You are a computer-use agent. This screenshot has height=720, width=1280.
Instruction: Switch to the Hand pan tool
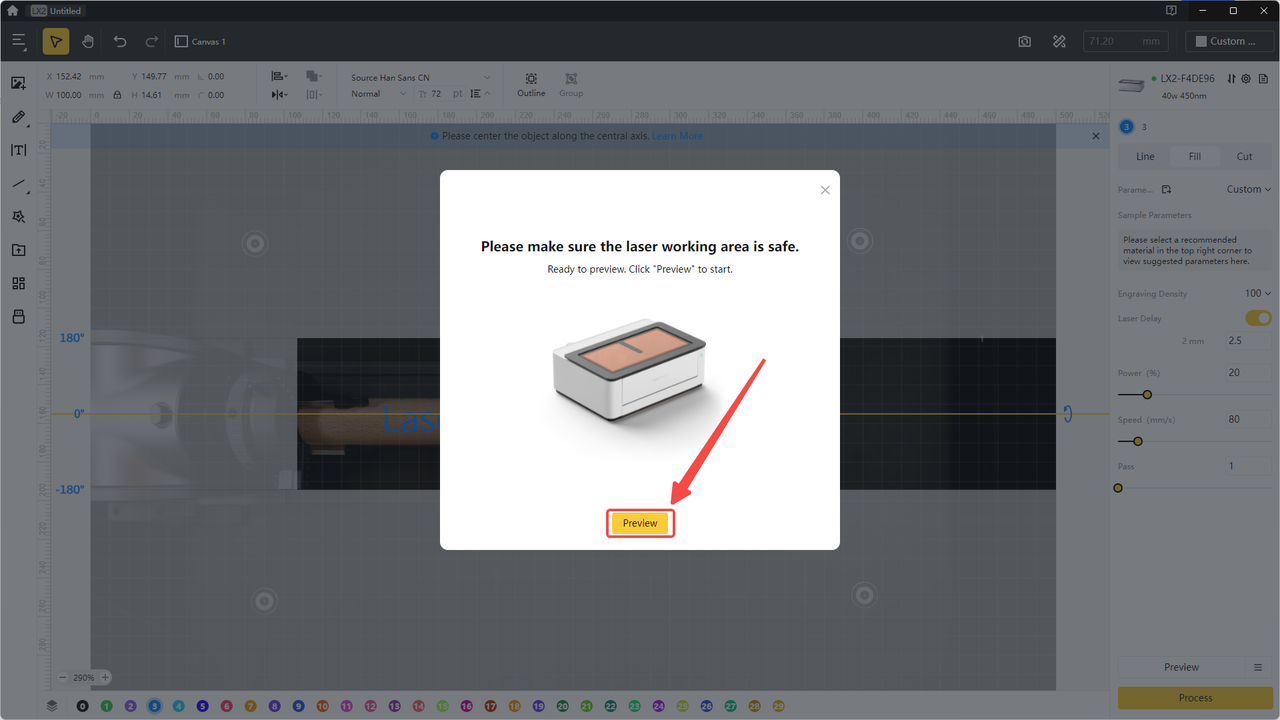click(88, 41)
